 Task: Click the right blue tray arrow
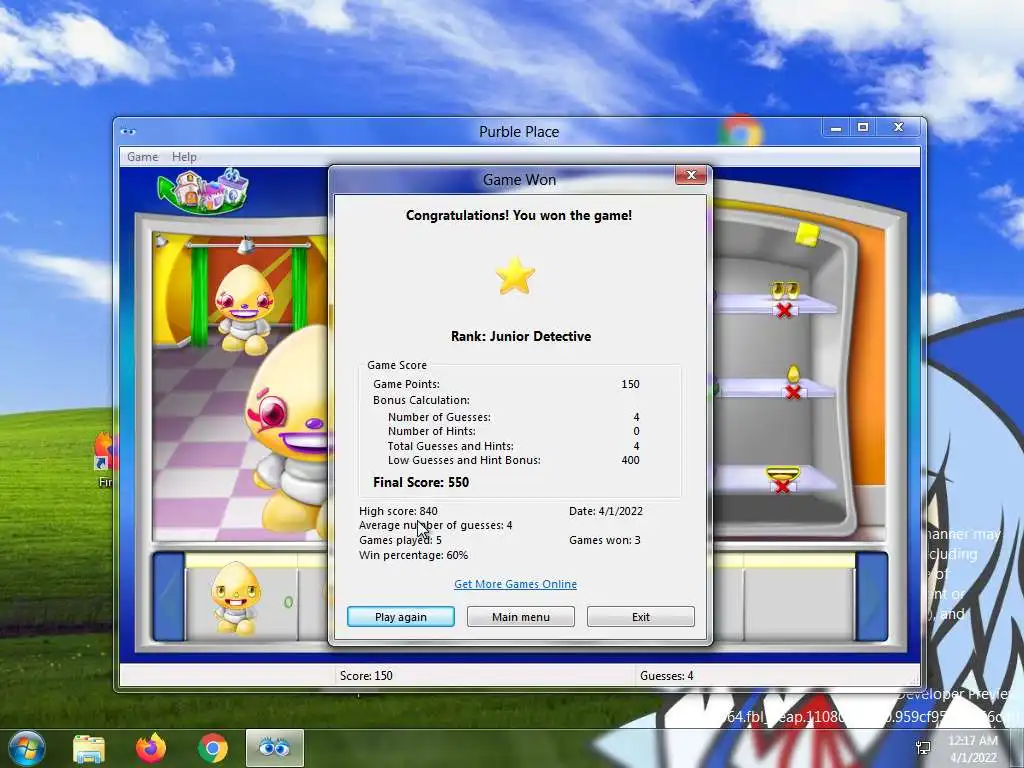point(872,596)
